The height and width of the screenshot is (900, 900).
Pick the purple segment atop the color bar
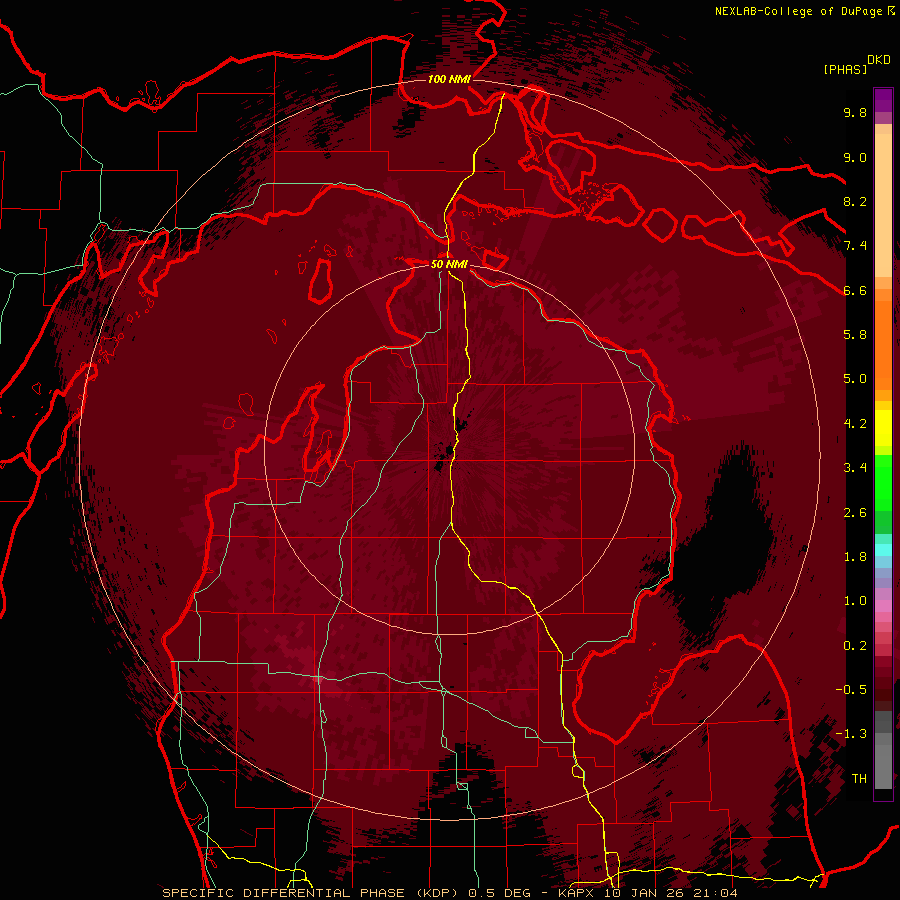[883, 100]
